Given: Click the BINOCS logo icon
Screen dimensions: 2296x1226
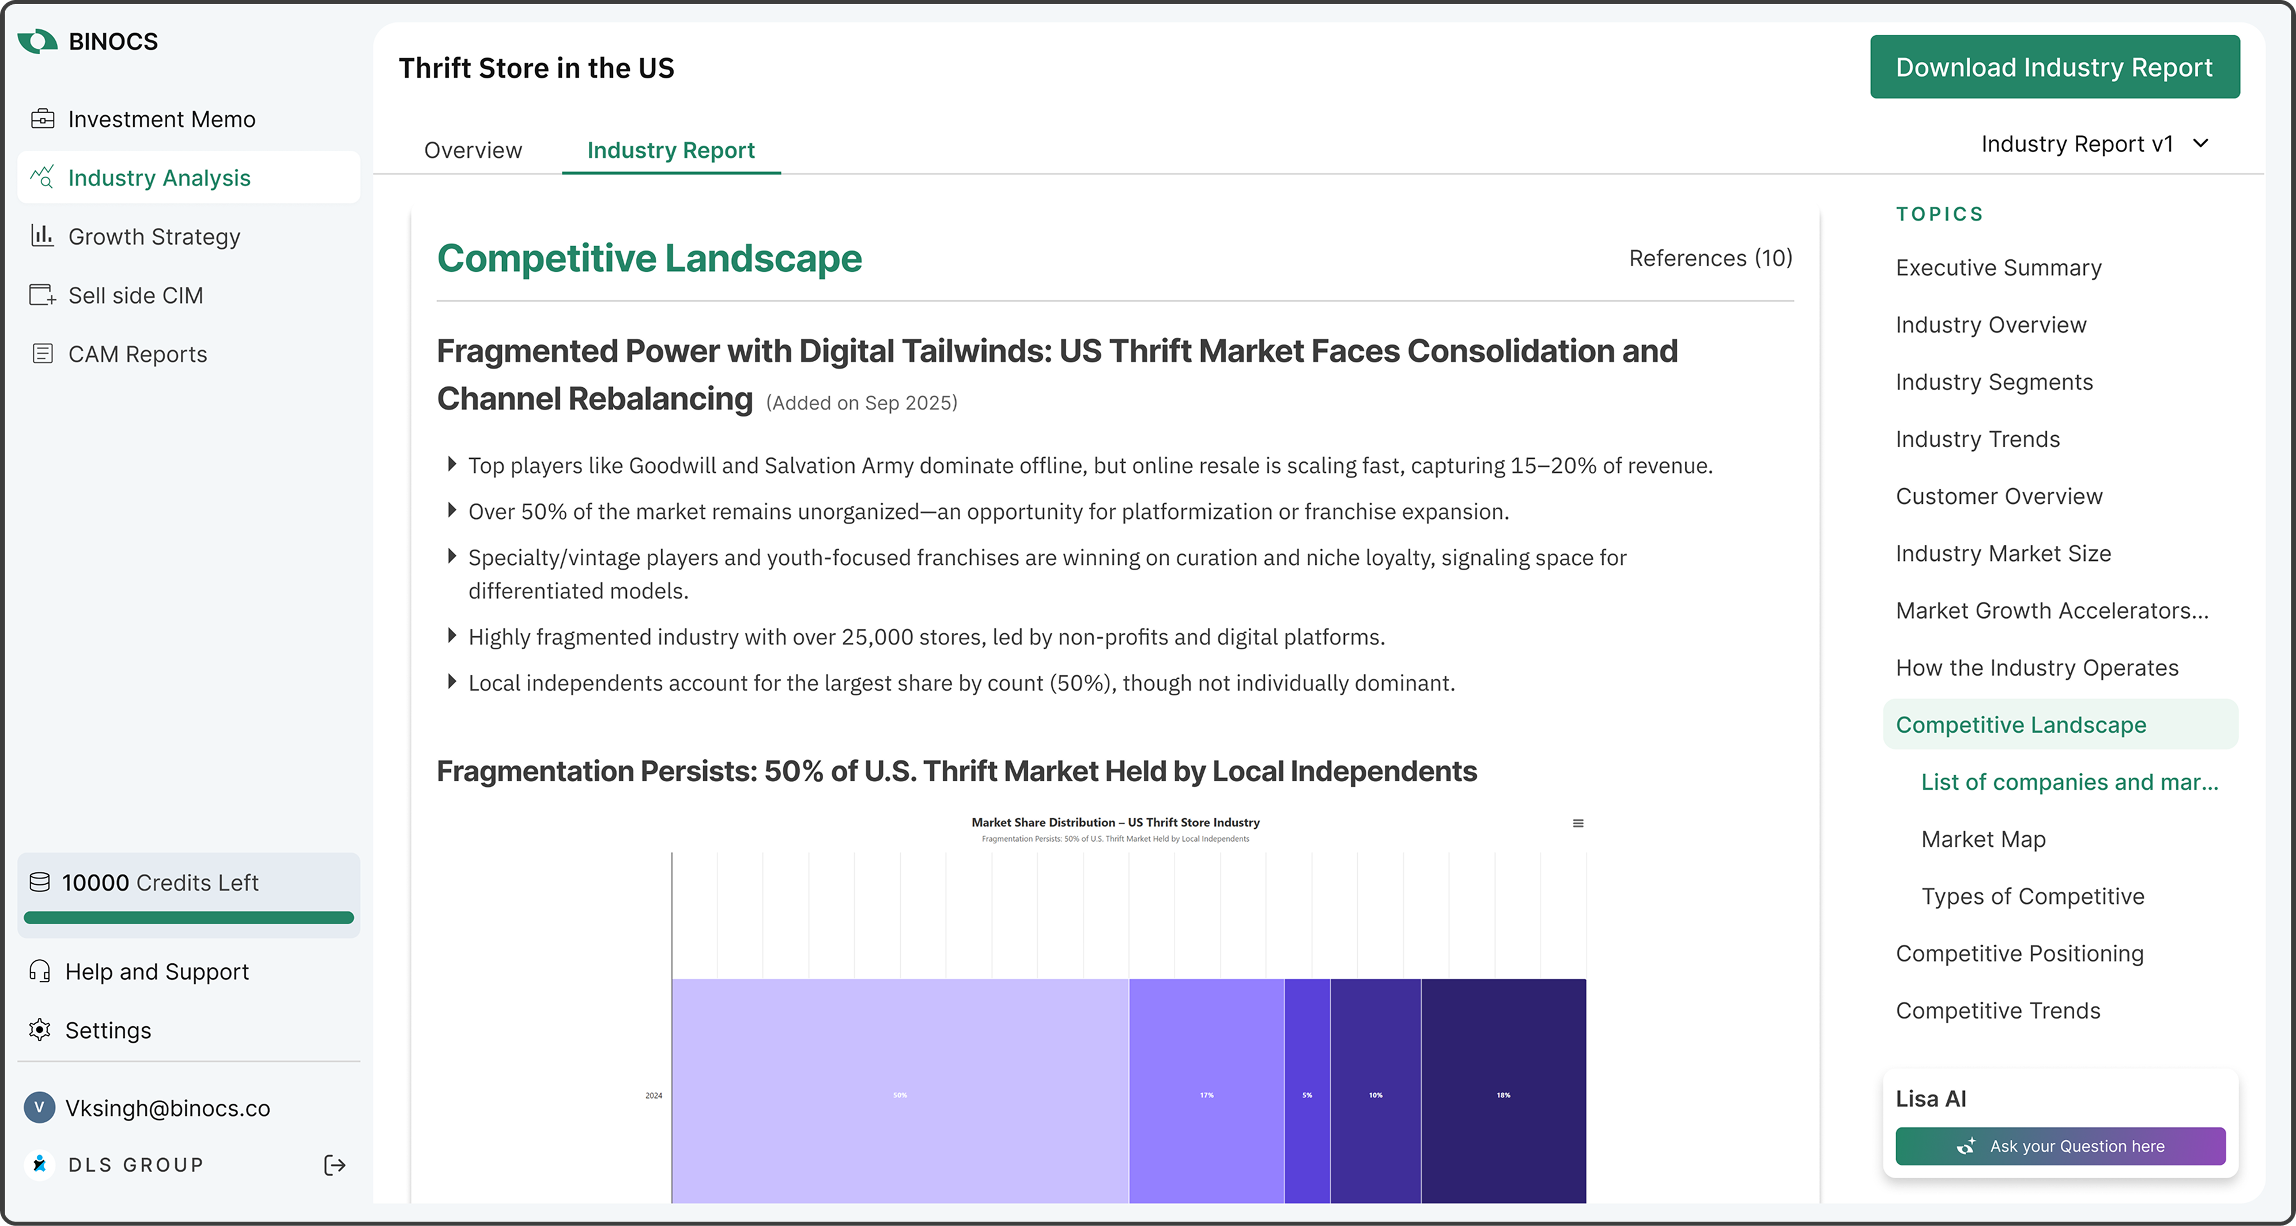Looking at the screenshot, I should tap(38, 41).
